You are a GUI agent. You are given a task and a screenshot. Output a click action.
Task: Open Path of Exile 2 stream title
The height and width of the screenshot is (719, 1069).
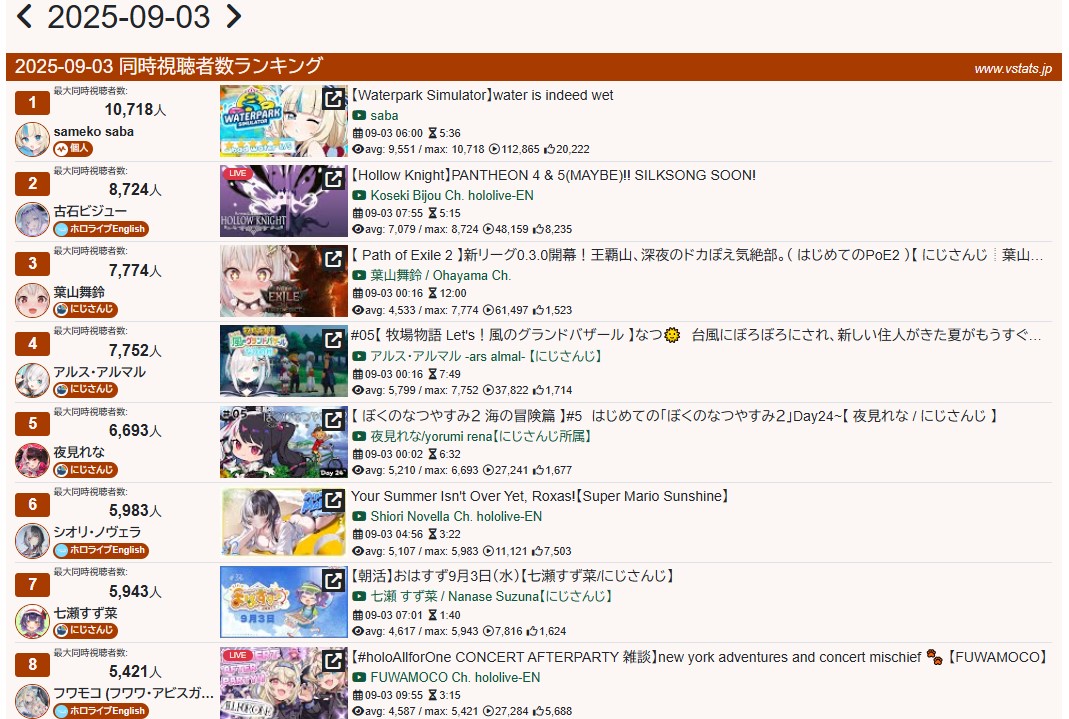point(697,256)
